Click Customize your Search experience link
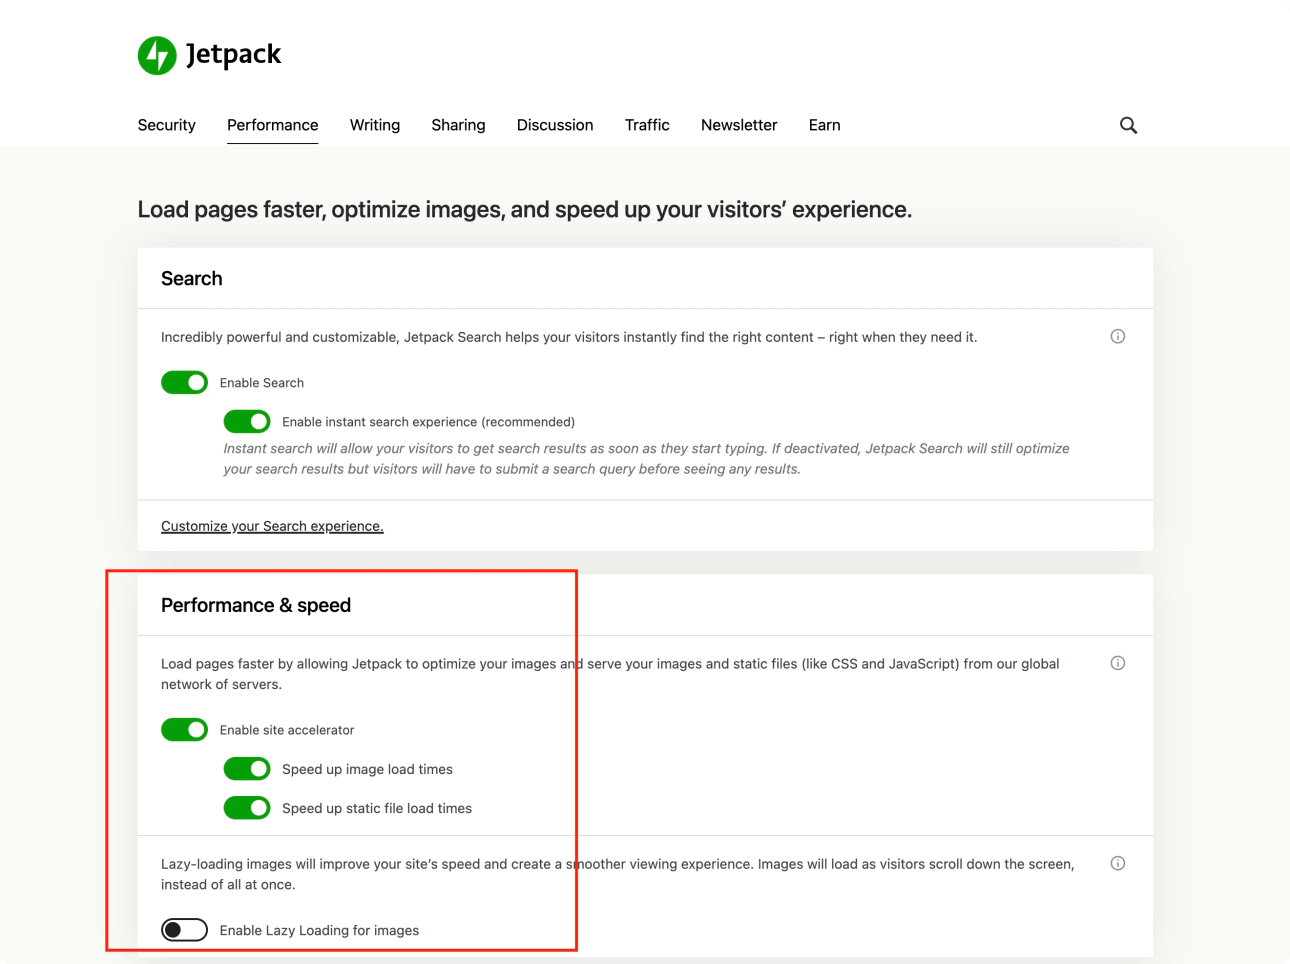 coord(272,526)
